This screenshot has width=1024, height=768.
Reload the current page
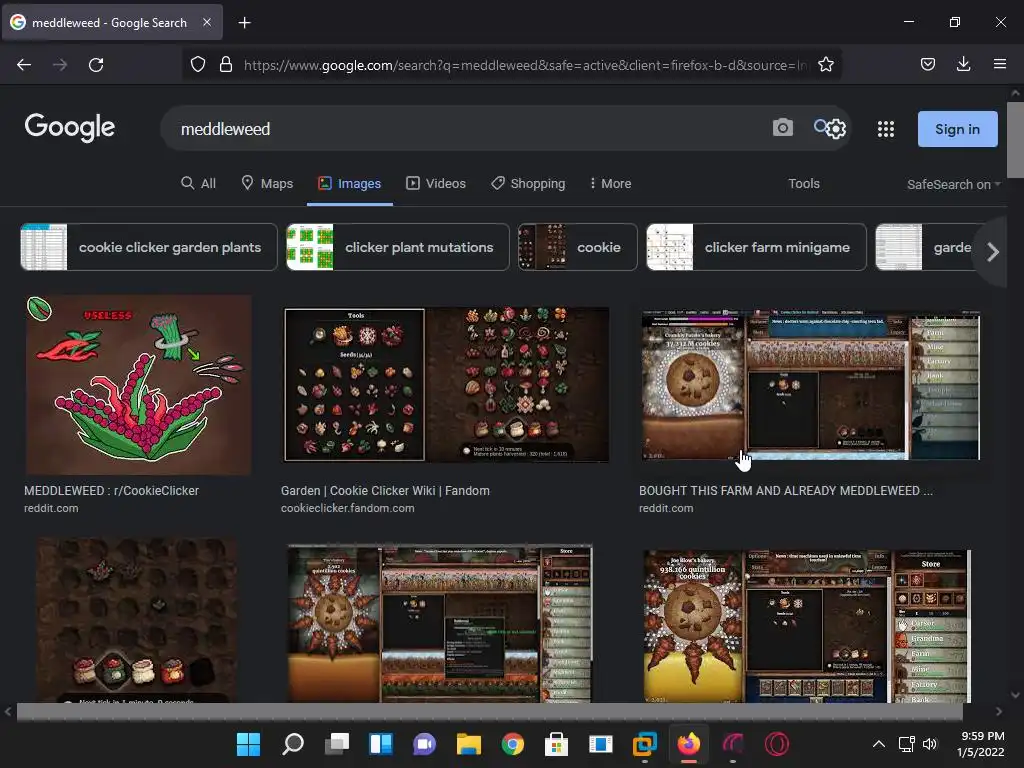click(96, 65)
